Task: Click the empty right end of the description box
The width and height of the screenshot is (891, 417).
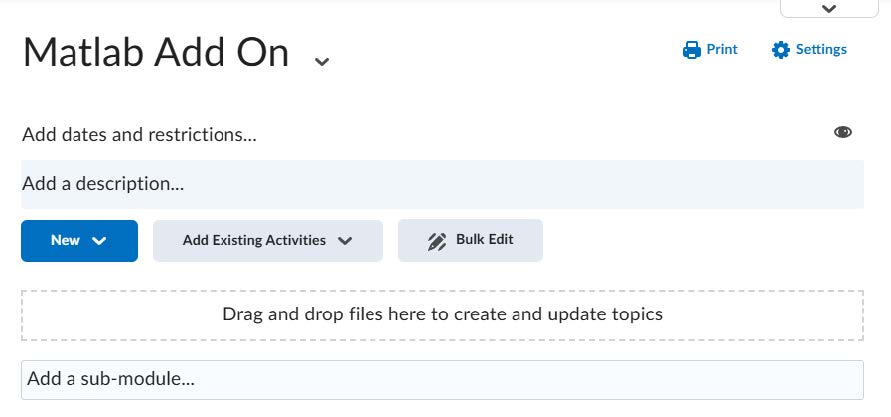Action: point(780,184)
